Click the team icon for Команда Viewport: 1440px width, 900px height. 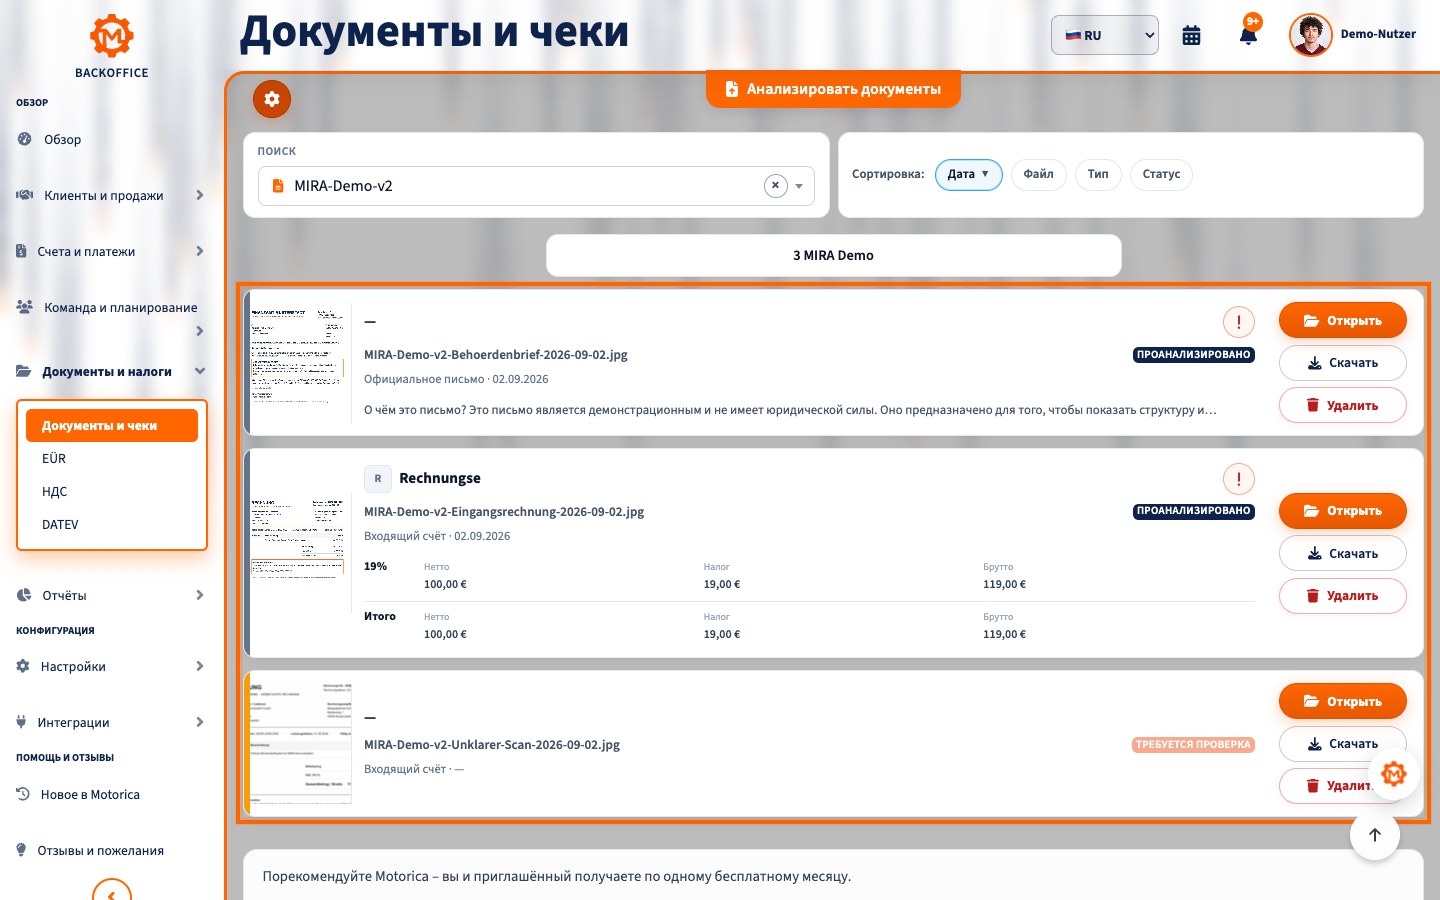pos(25,307)
